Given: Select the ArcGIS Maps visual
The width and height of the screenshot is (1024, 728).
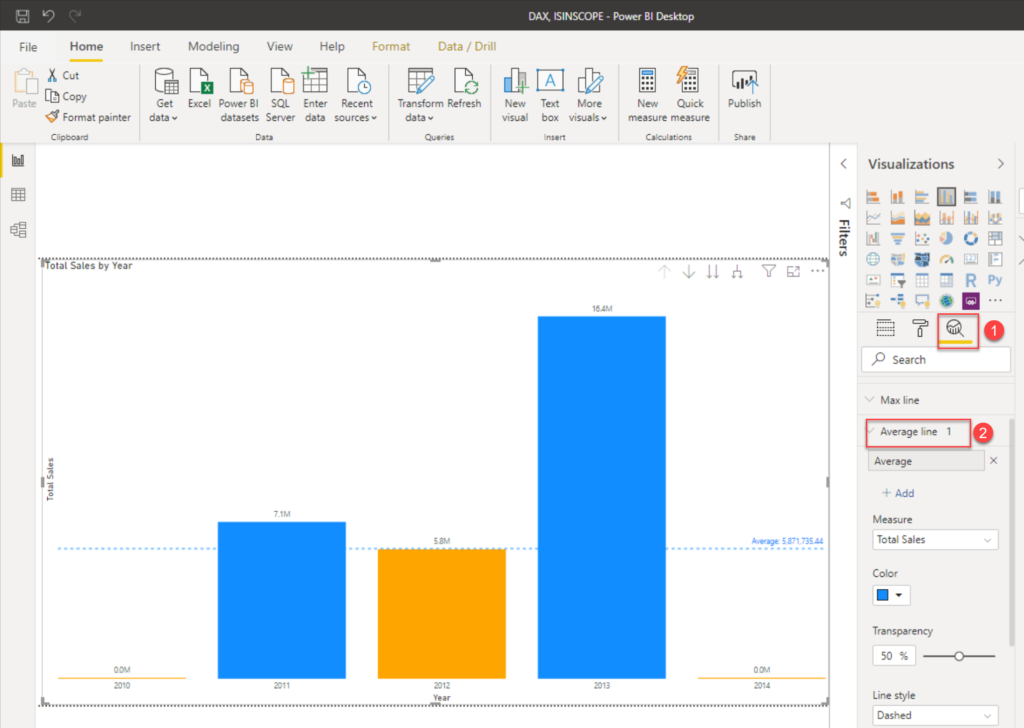Looking at the screenshot, I should [946, 301].
